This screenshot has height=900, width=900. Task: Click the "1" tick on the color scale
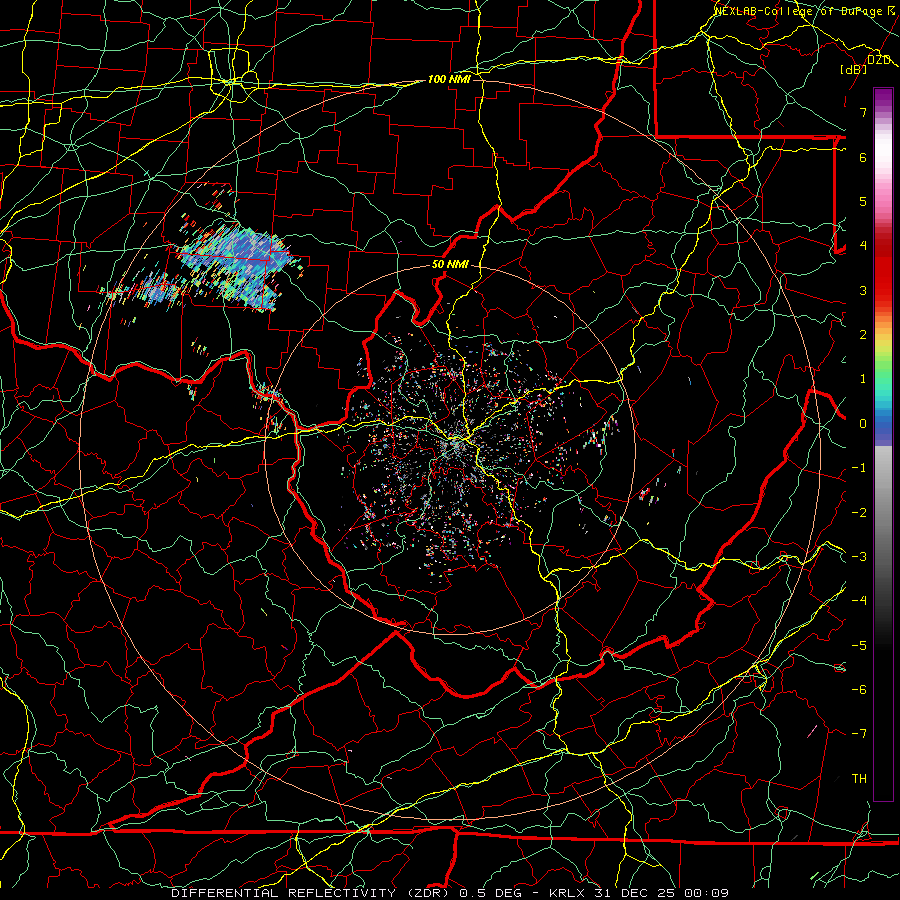click(x=863, y=379)
